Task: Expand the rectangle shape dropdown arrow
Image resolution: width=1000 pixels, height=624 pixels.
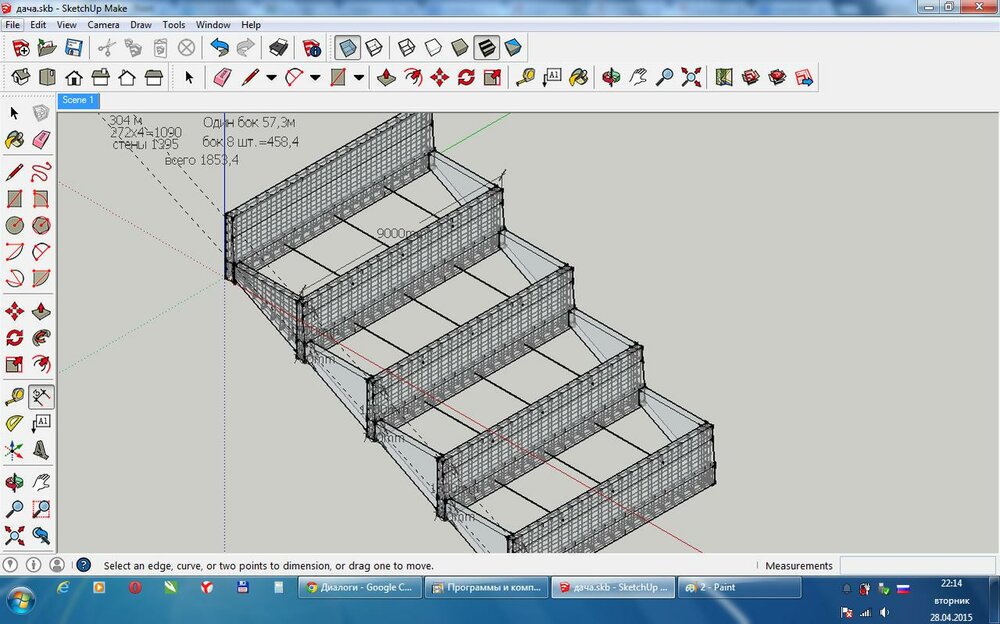Action: coord(358,77)
